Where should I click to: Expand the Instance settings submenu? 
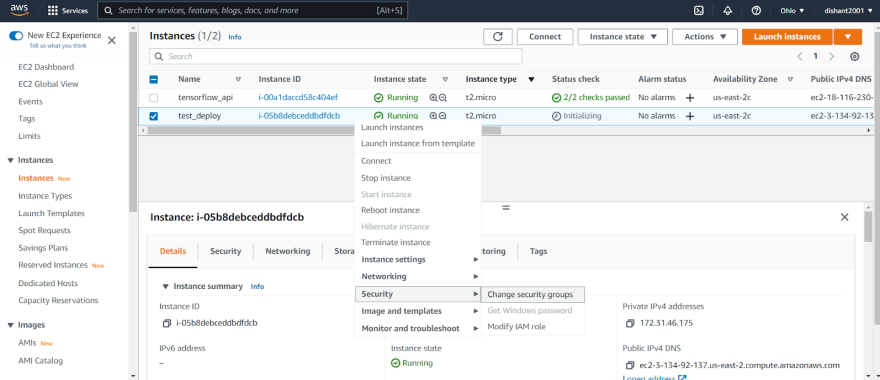point(418,259)
